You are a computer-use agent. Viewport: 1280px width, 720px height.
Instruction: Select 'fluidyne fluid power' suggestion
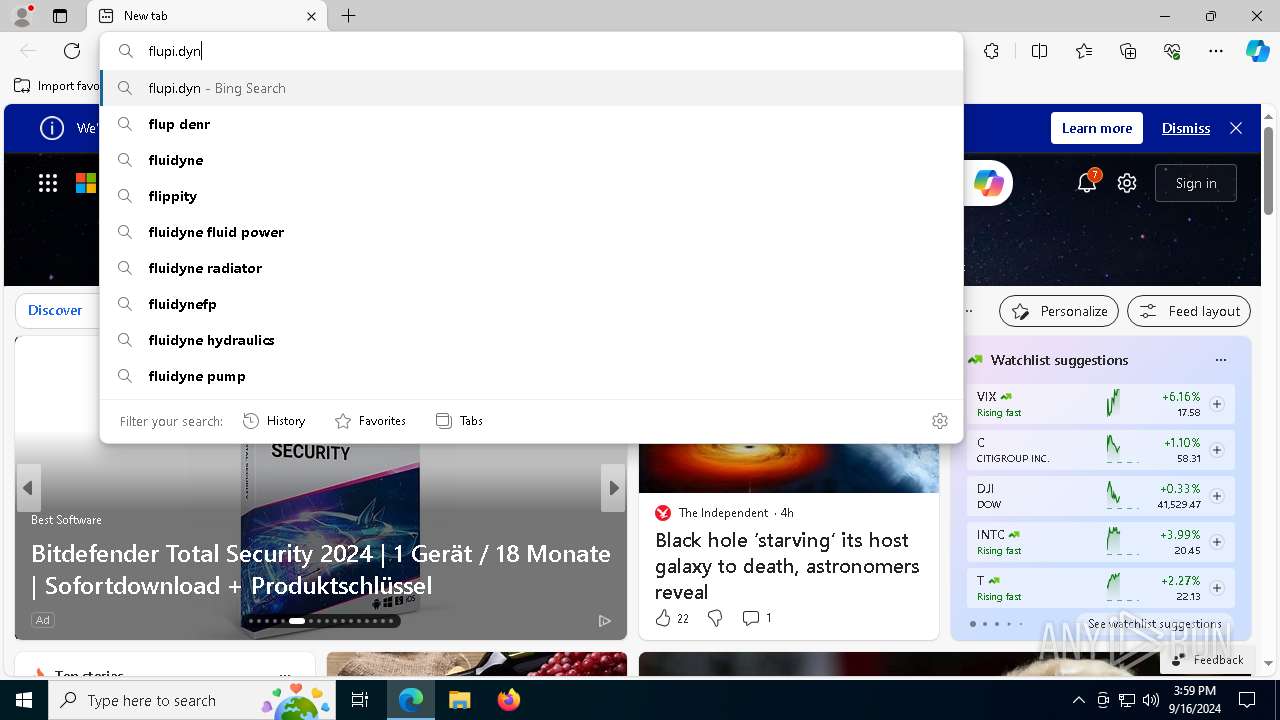[x=531, y=232]
